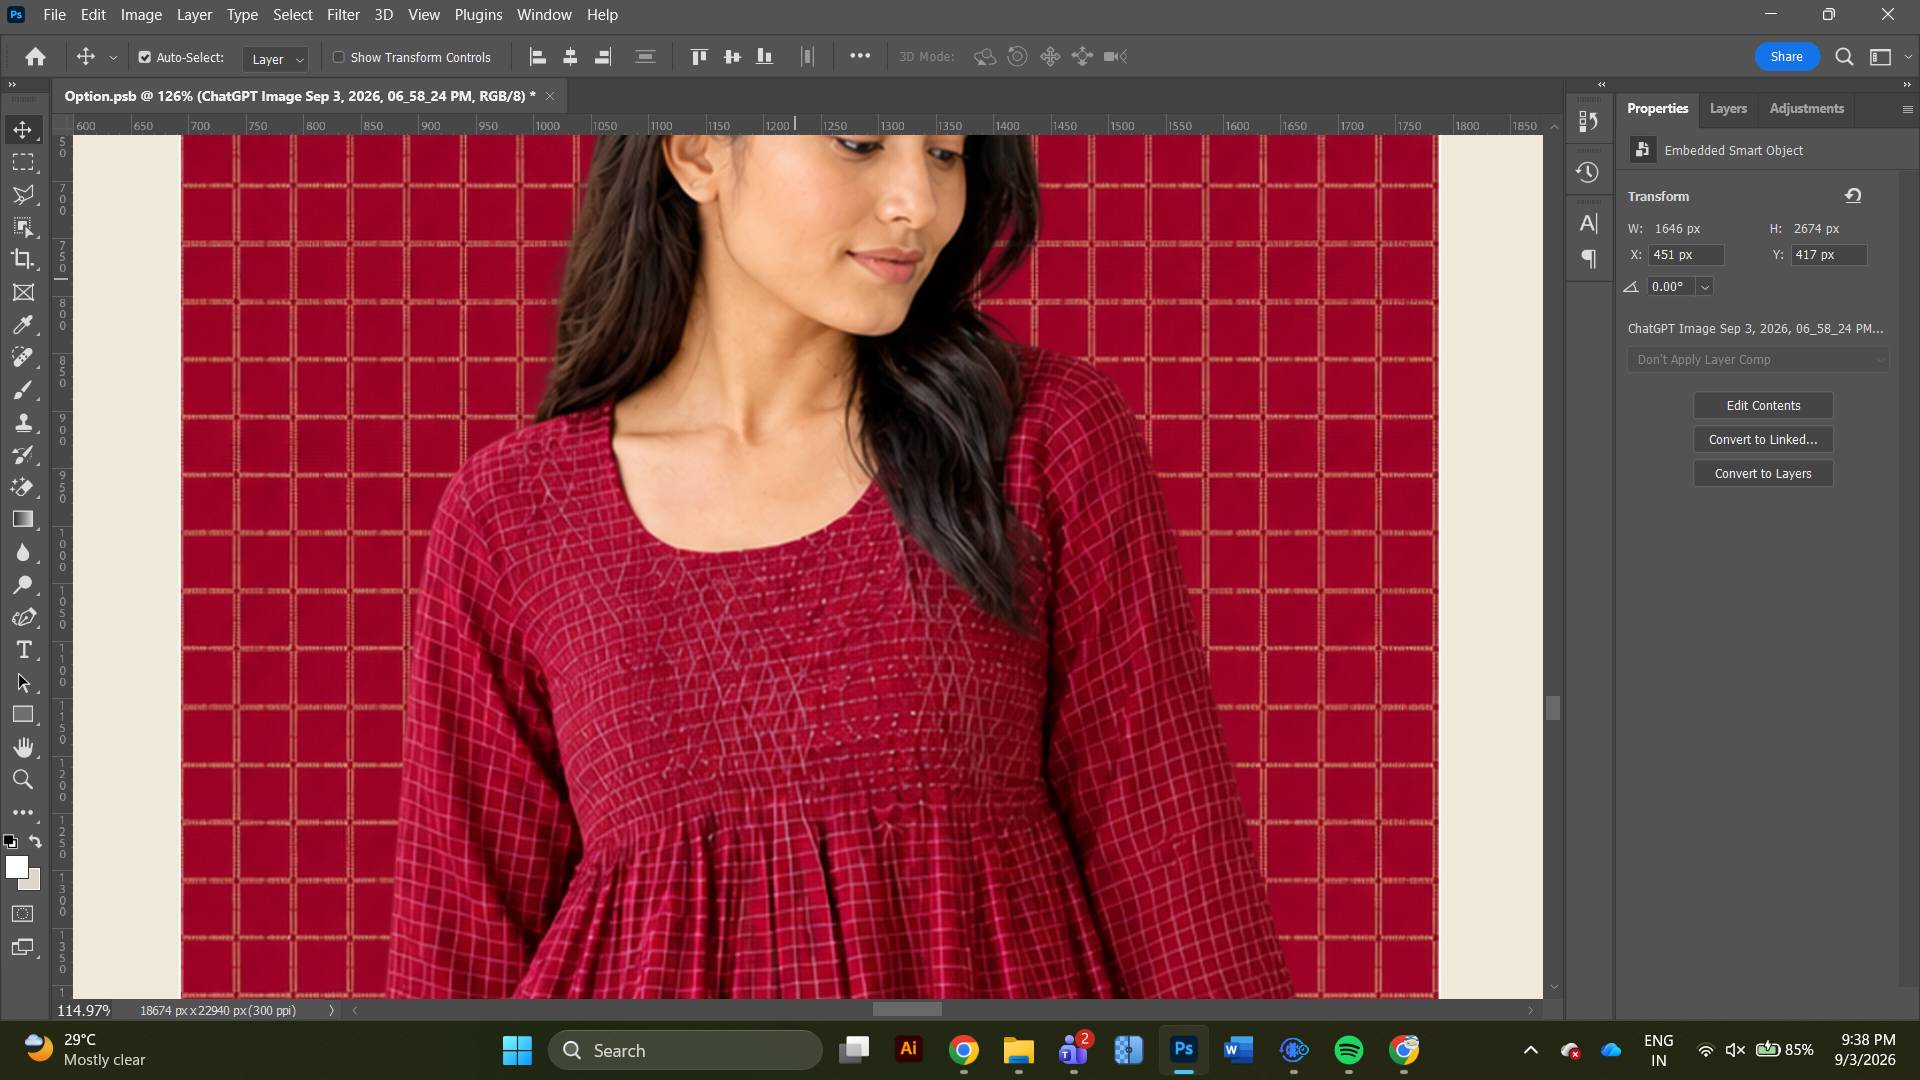1920x1080 pixels.
Task: Select the Eyedropper tool
Action: 23,325
